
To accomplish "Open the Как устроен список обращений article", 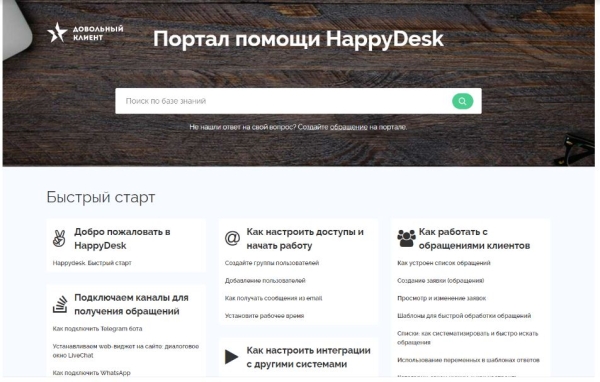I will tap(443, 263).
